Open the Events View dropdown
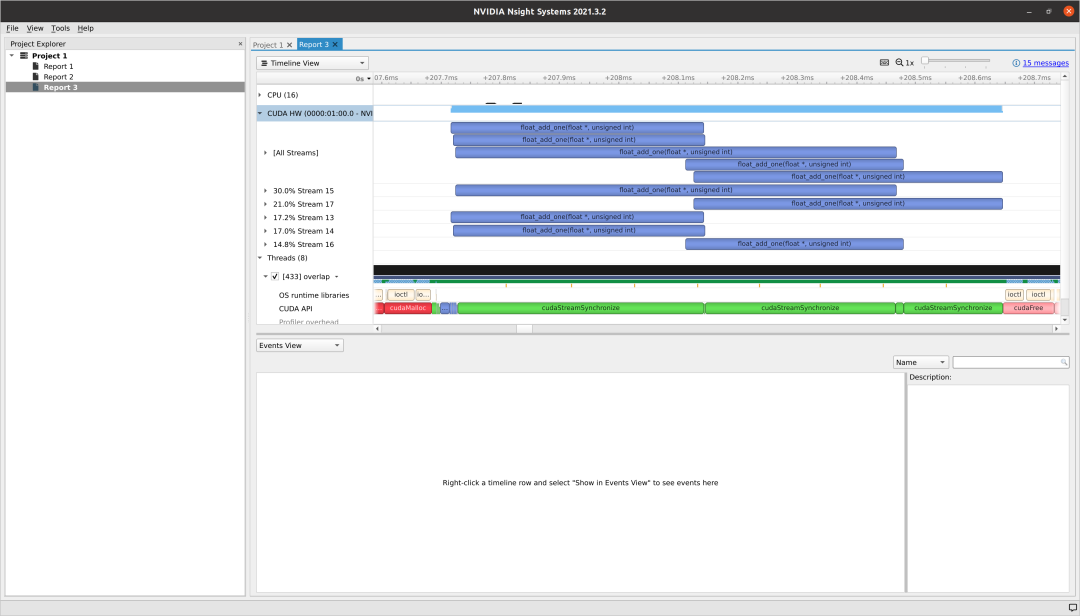The height and width of the screenshot is (616, 1080). (300, 345)
